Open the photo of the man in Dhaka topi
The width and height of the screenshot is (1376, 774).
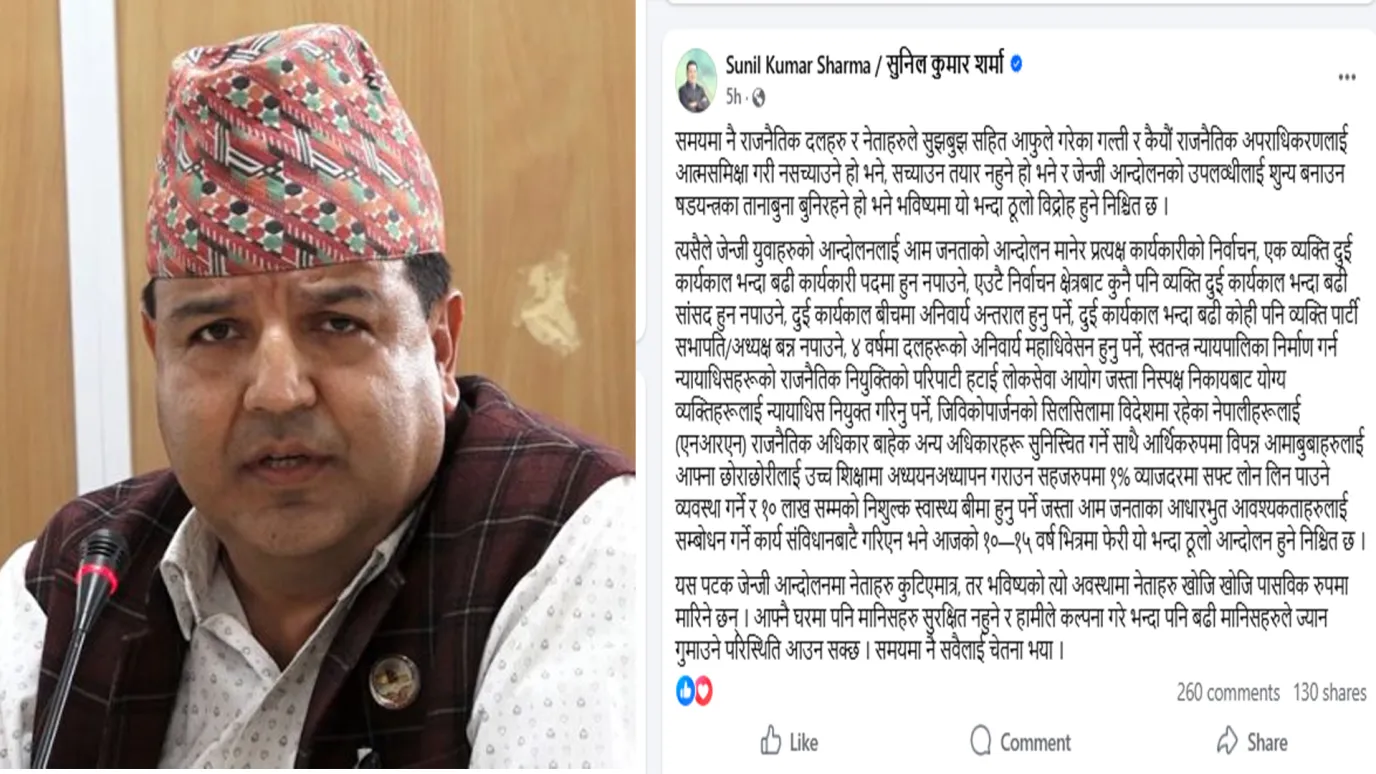coord(318,387)
